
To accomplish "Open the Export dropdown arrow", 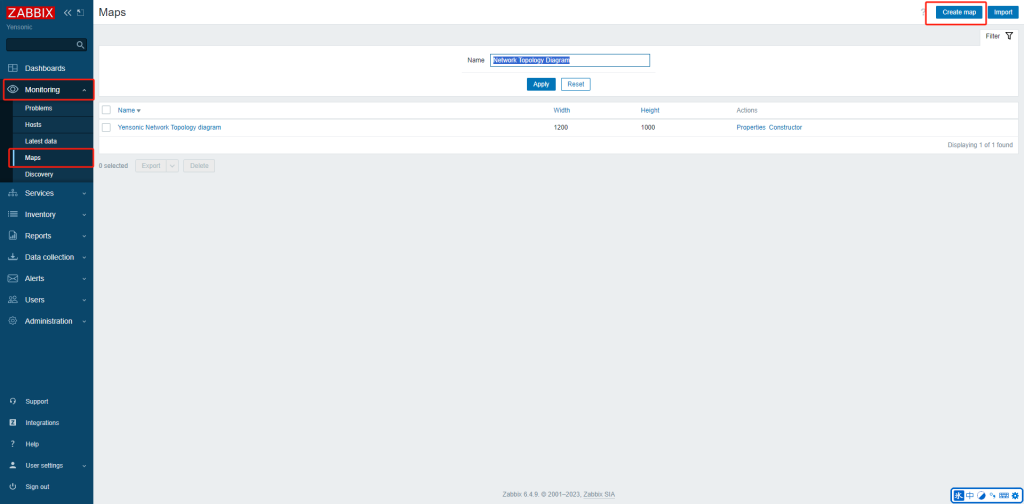I will click(x=172, y=166).
